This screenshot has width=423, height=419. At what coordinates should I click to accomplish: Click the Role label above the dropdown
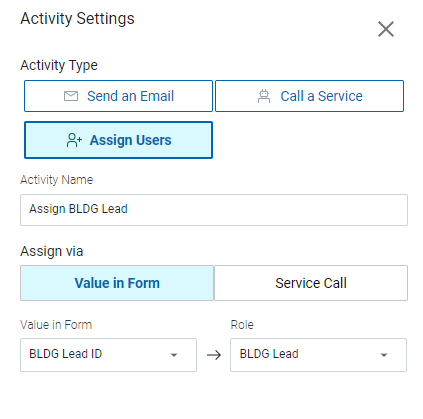click(242, 325)
